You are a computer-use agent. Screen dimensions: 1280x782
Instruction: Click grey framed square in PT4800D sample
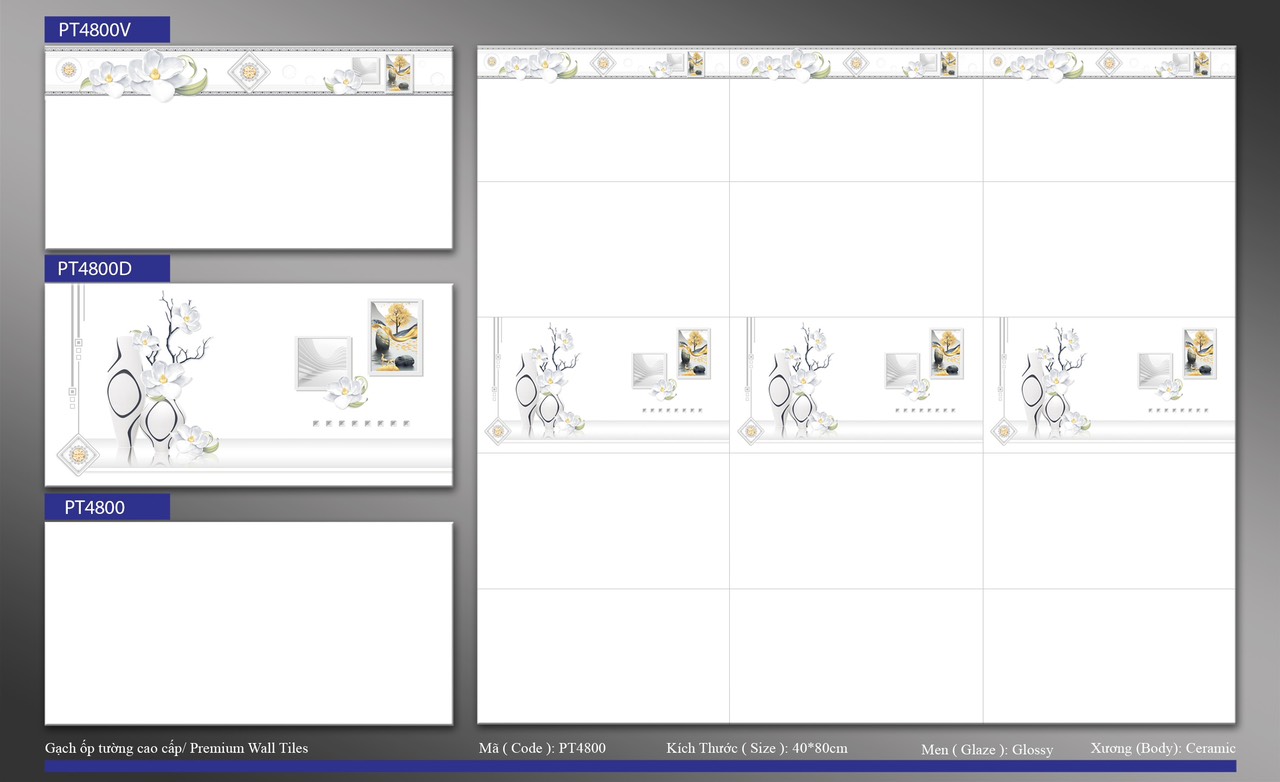tap(322, 362)
